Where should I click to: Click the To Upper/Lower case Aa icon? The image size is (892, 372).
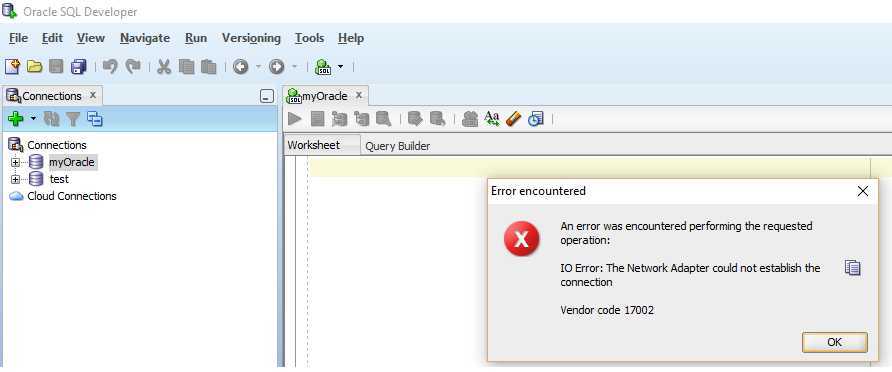[x=492, y=118]
